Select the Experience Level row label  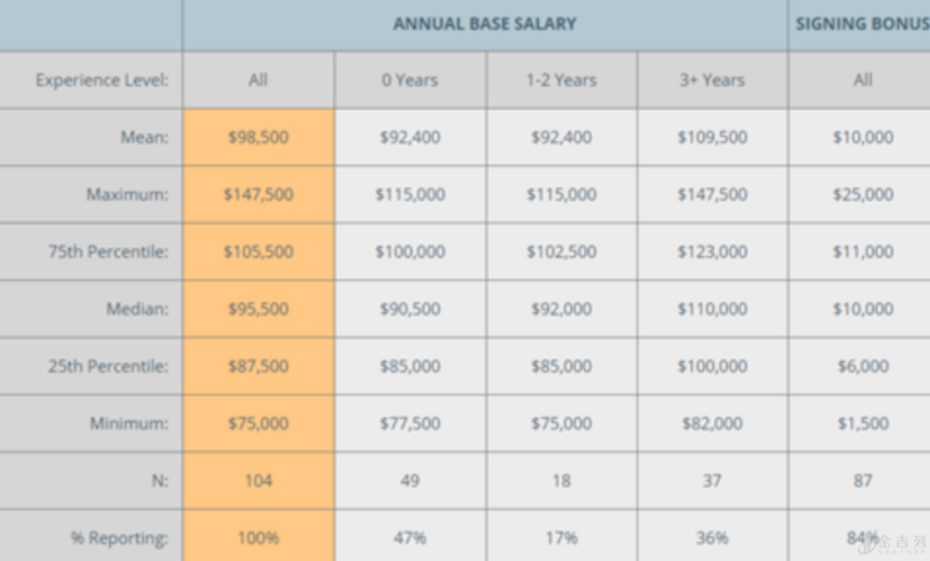(x=102, y=80)
